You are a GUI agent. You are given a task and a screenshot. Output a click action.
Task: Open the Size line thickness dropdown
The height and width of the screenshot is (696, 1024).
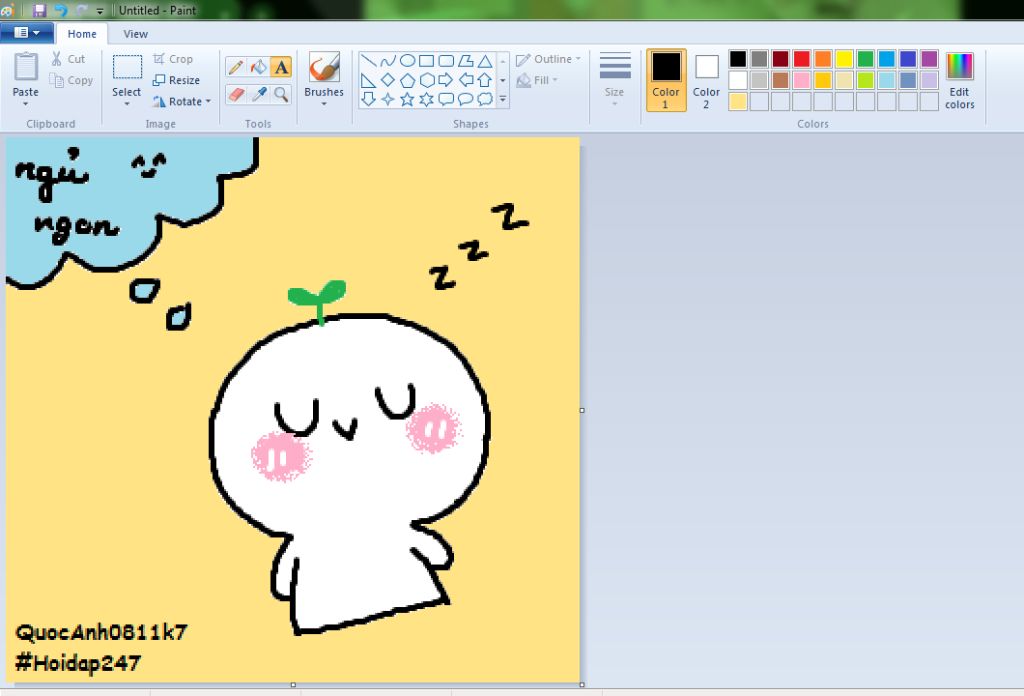[x=615, y=78]
